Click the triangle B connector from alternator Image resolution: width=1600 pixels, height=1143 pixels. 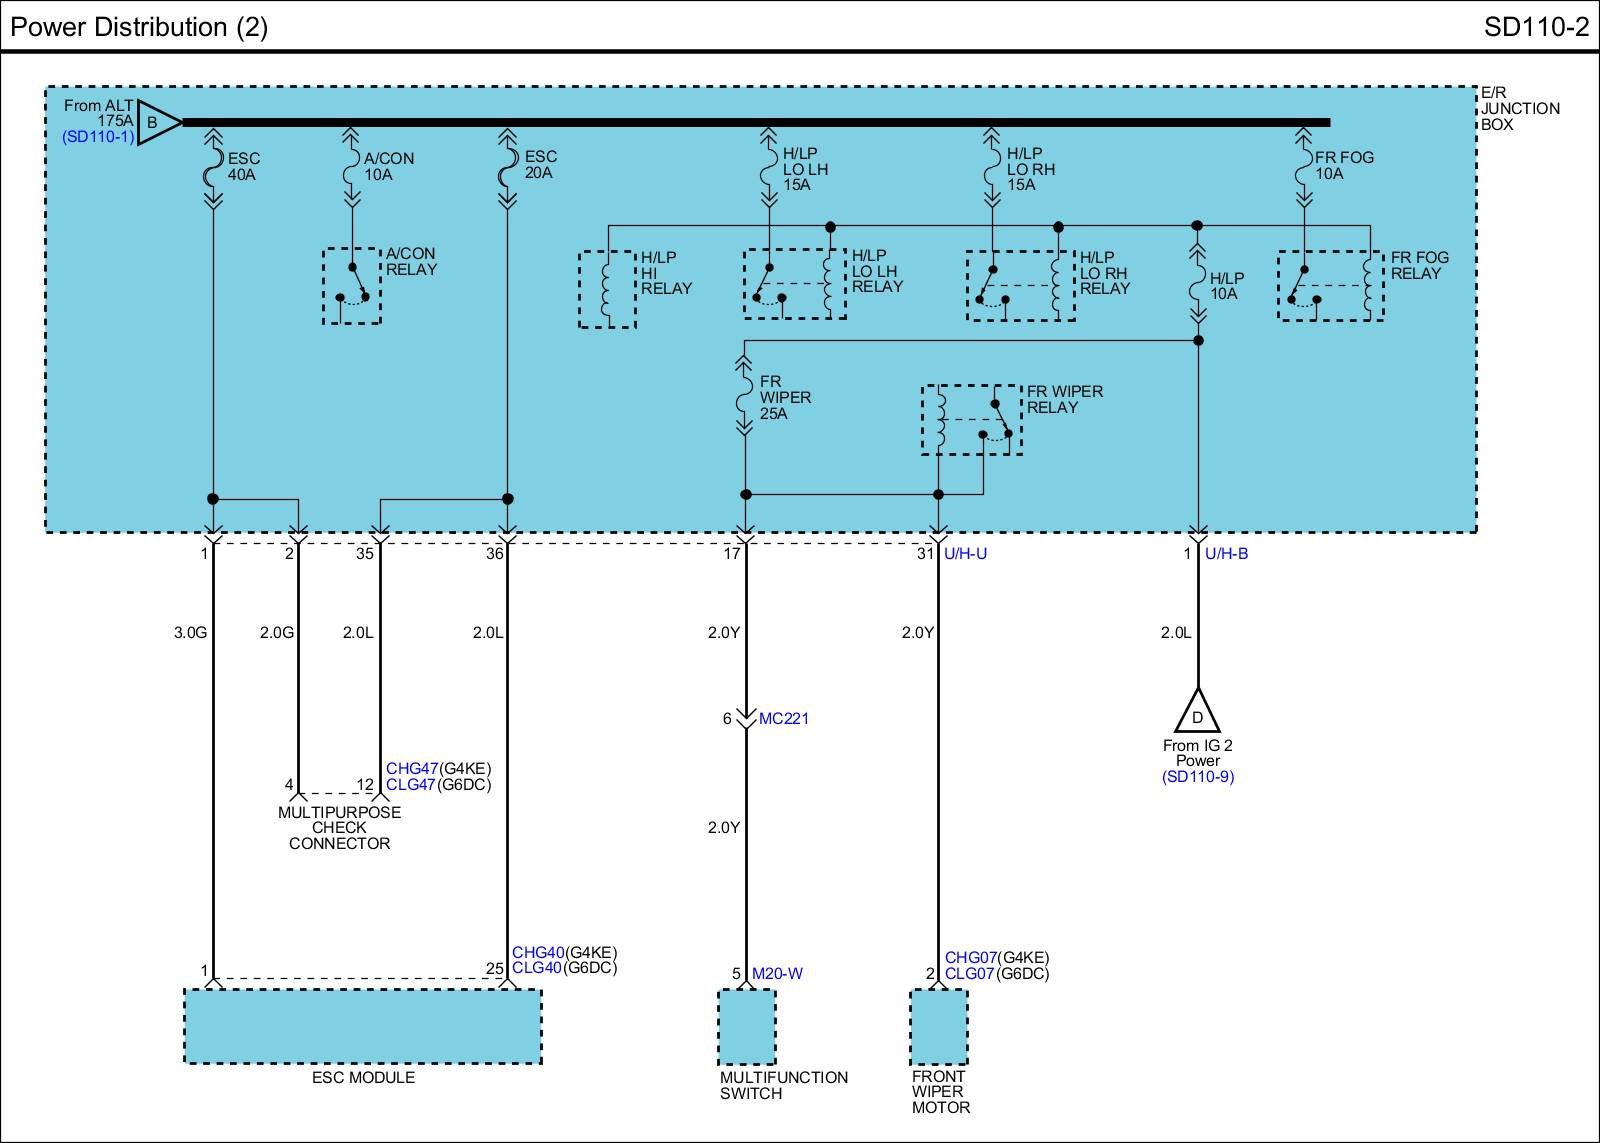pyautogui.click(x=156, y=123)
